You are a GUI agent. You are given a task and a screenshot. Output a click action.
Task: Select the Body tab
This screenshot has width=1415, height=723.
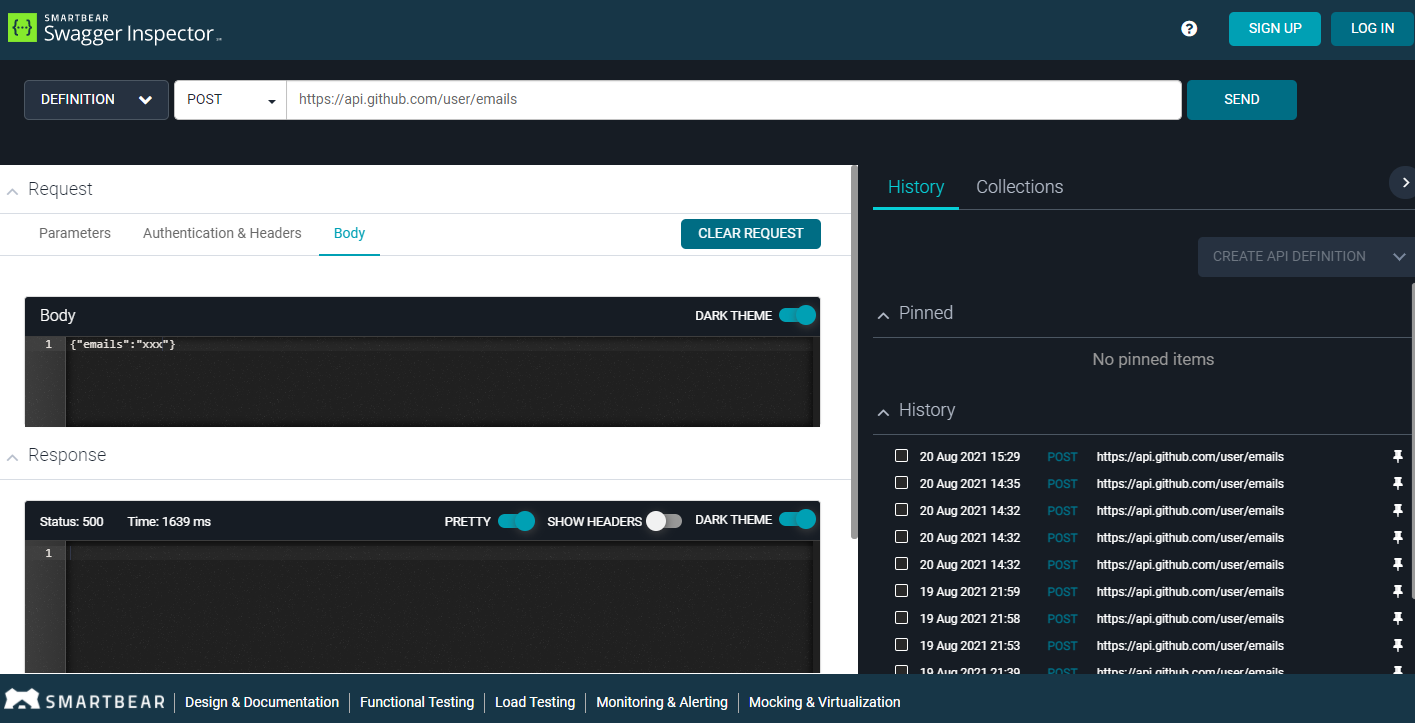(349, 233)
